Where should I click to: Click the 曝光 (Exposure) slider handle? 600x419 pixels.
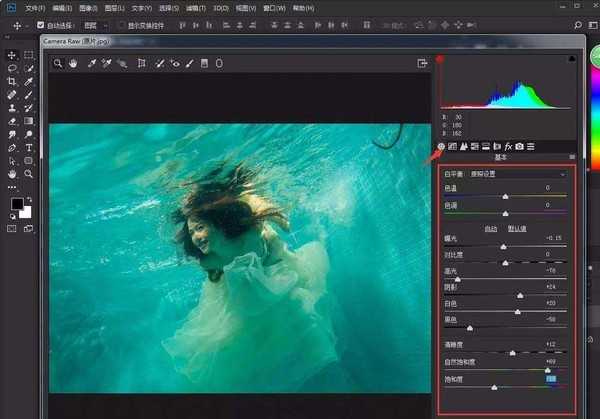click(x=503, y=247)
